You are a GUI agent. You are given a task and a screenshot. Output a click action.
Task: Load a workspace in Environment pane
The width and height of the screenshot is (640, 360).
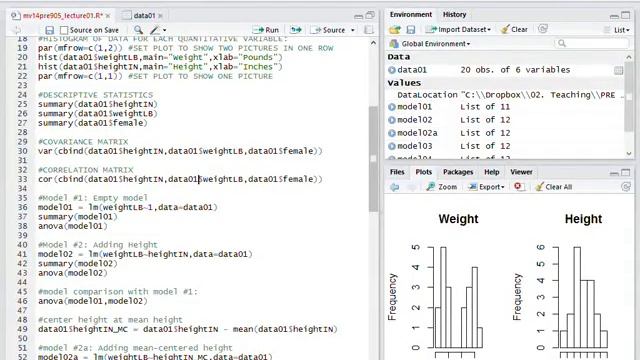click(395, 29)
